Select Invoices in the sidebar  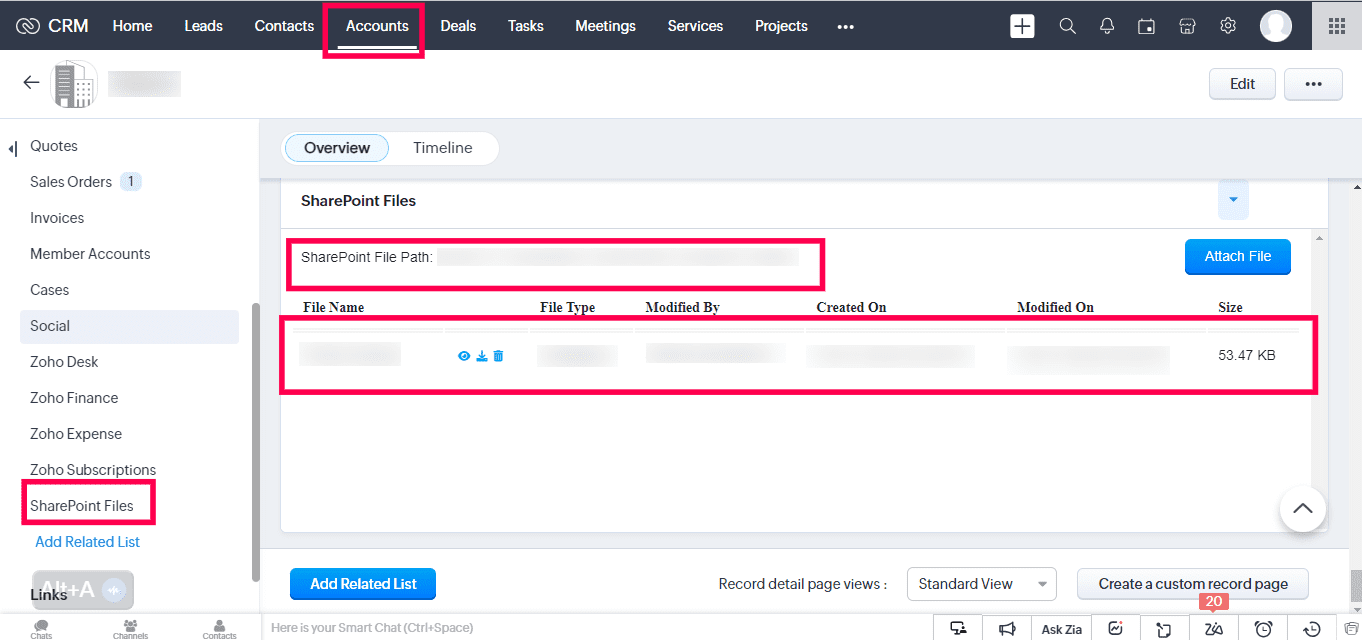tap(57, 218)
